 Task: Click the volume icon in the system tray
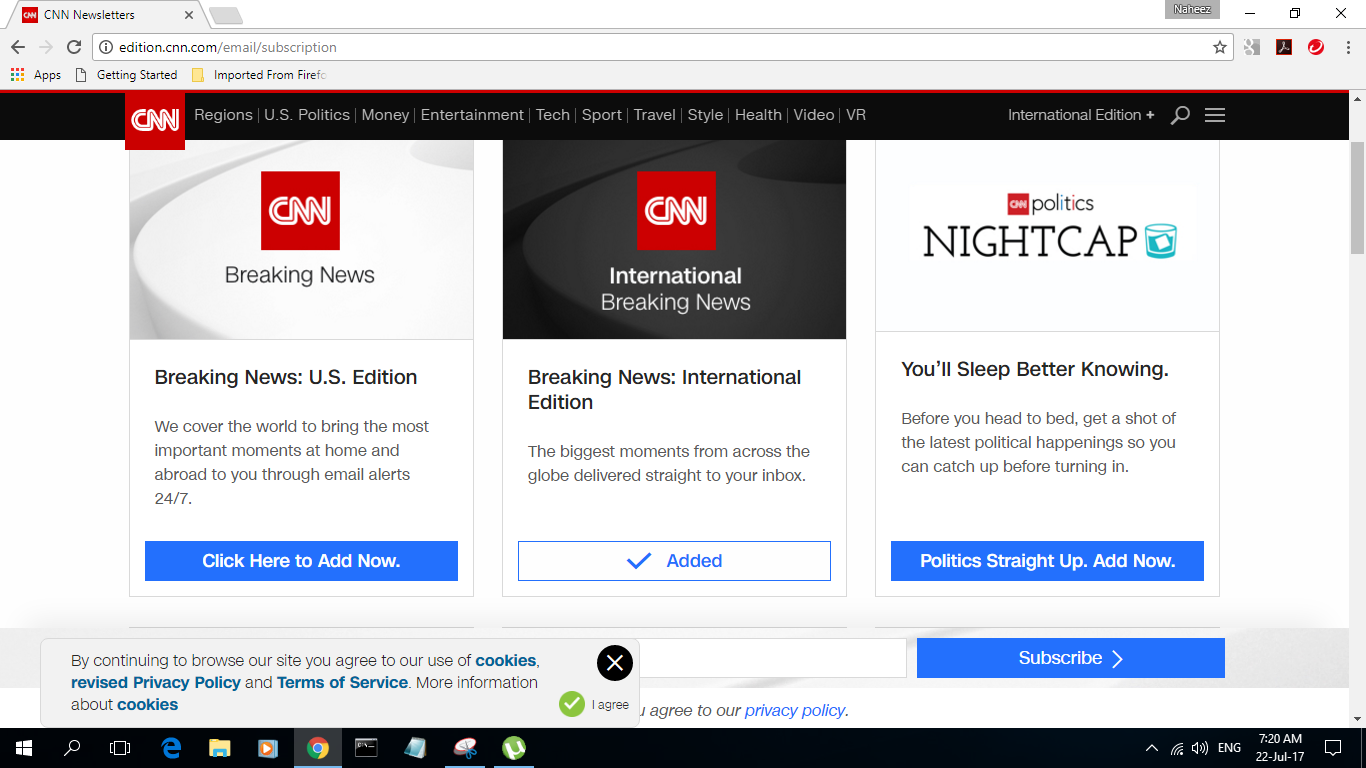click(1200, 748)
